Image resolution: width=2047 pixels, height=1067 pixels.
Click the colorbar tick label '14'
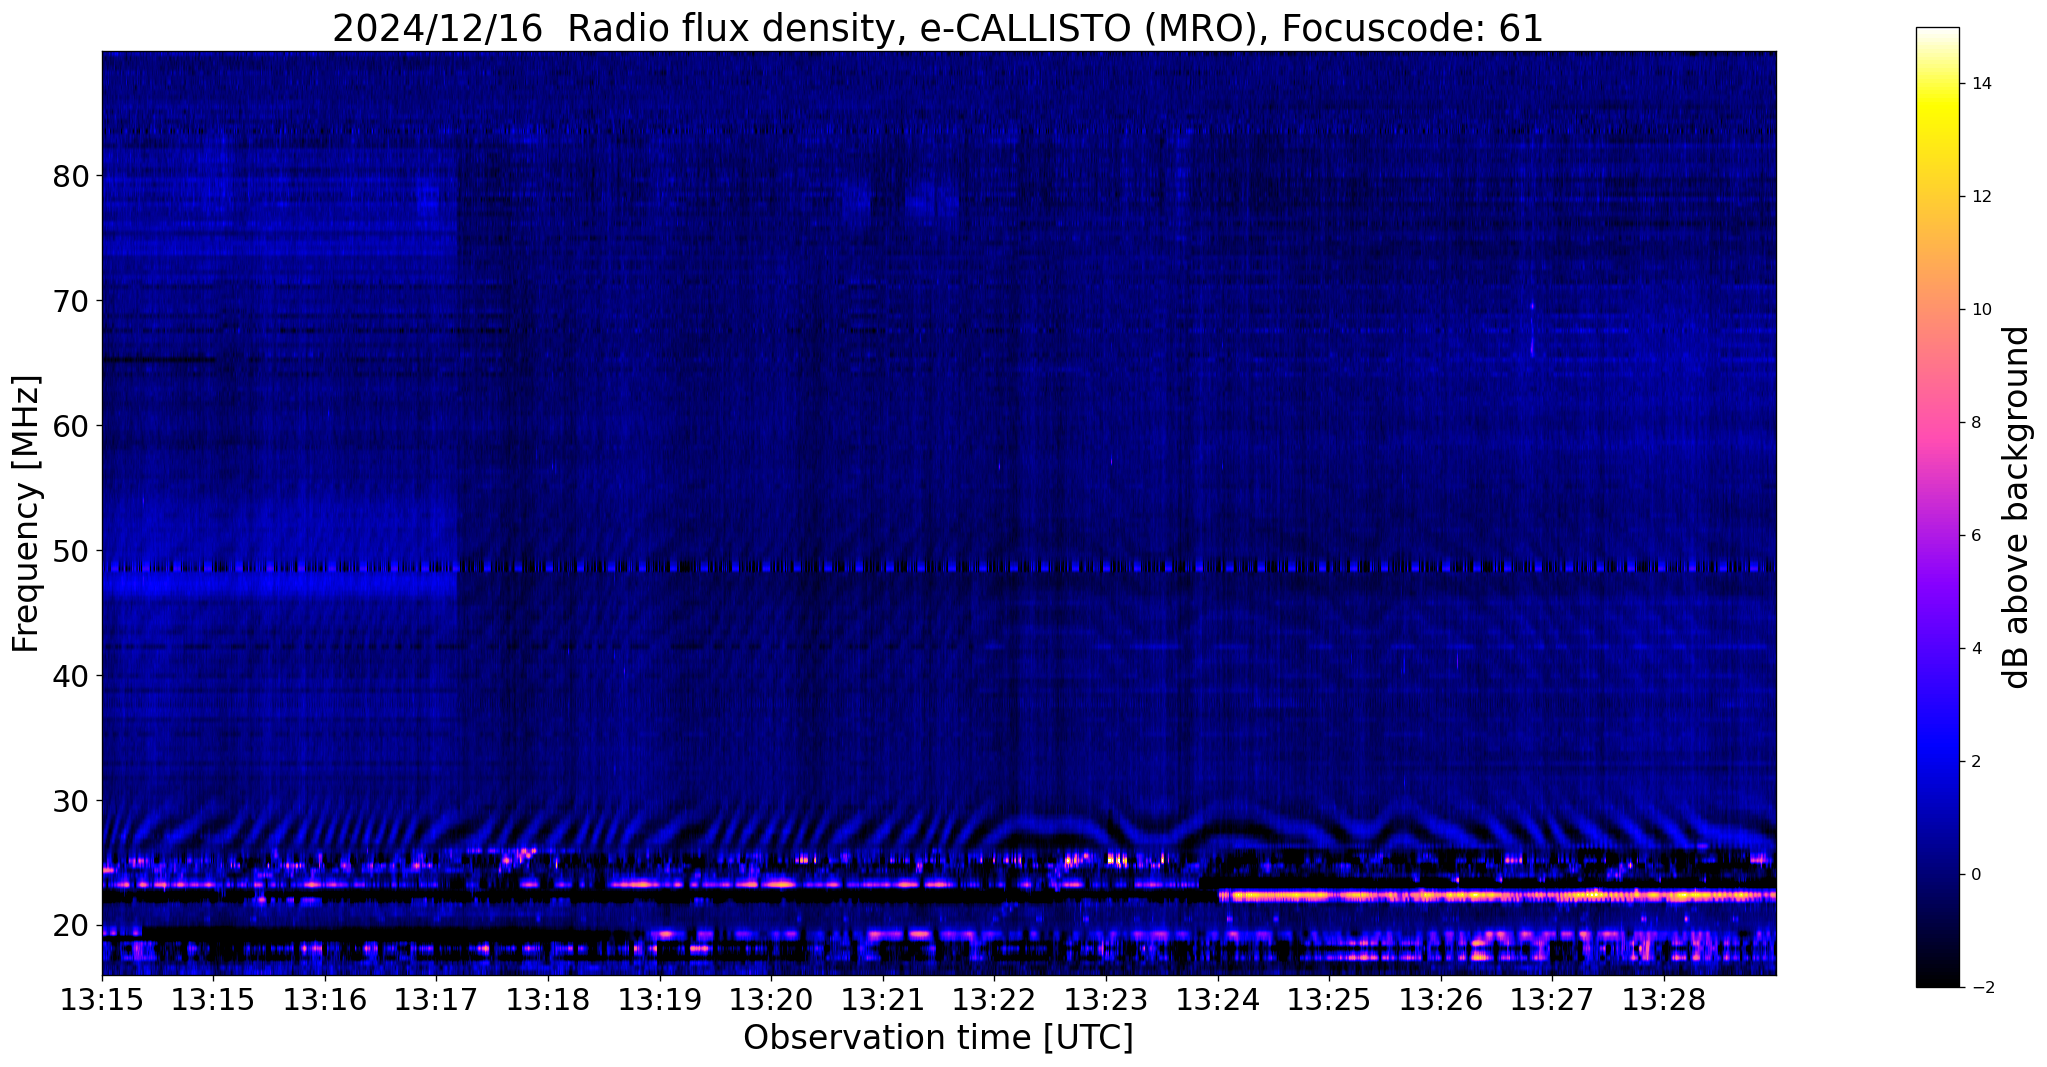click(1981, 84)
